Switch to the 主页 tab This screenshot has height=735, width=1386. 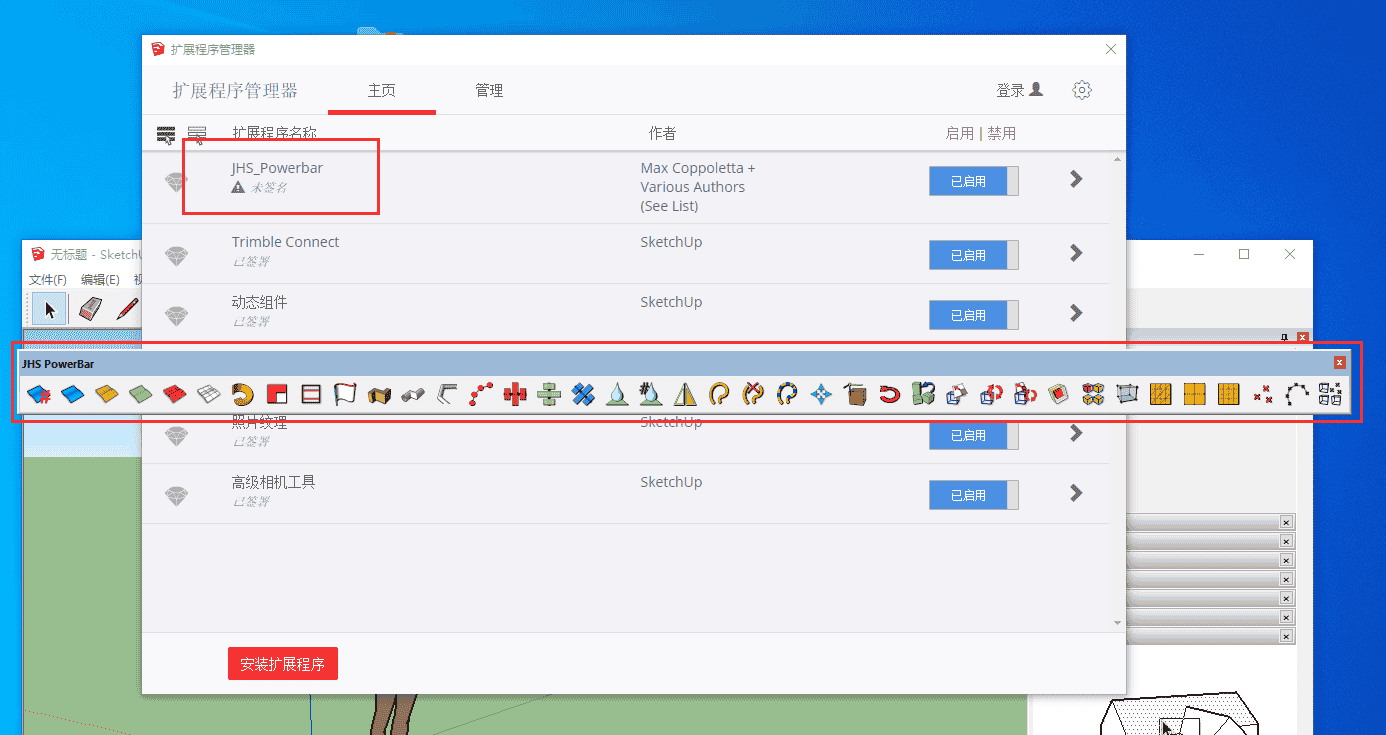tap(382, 90)
